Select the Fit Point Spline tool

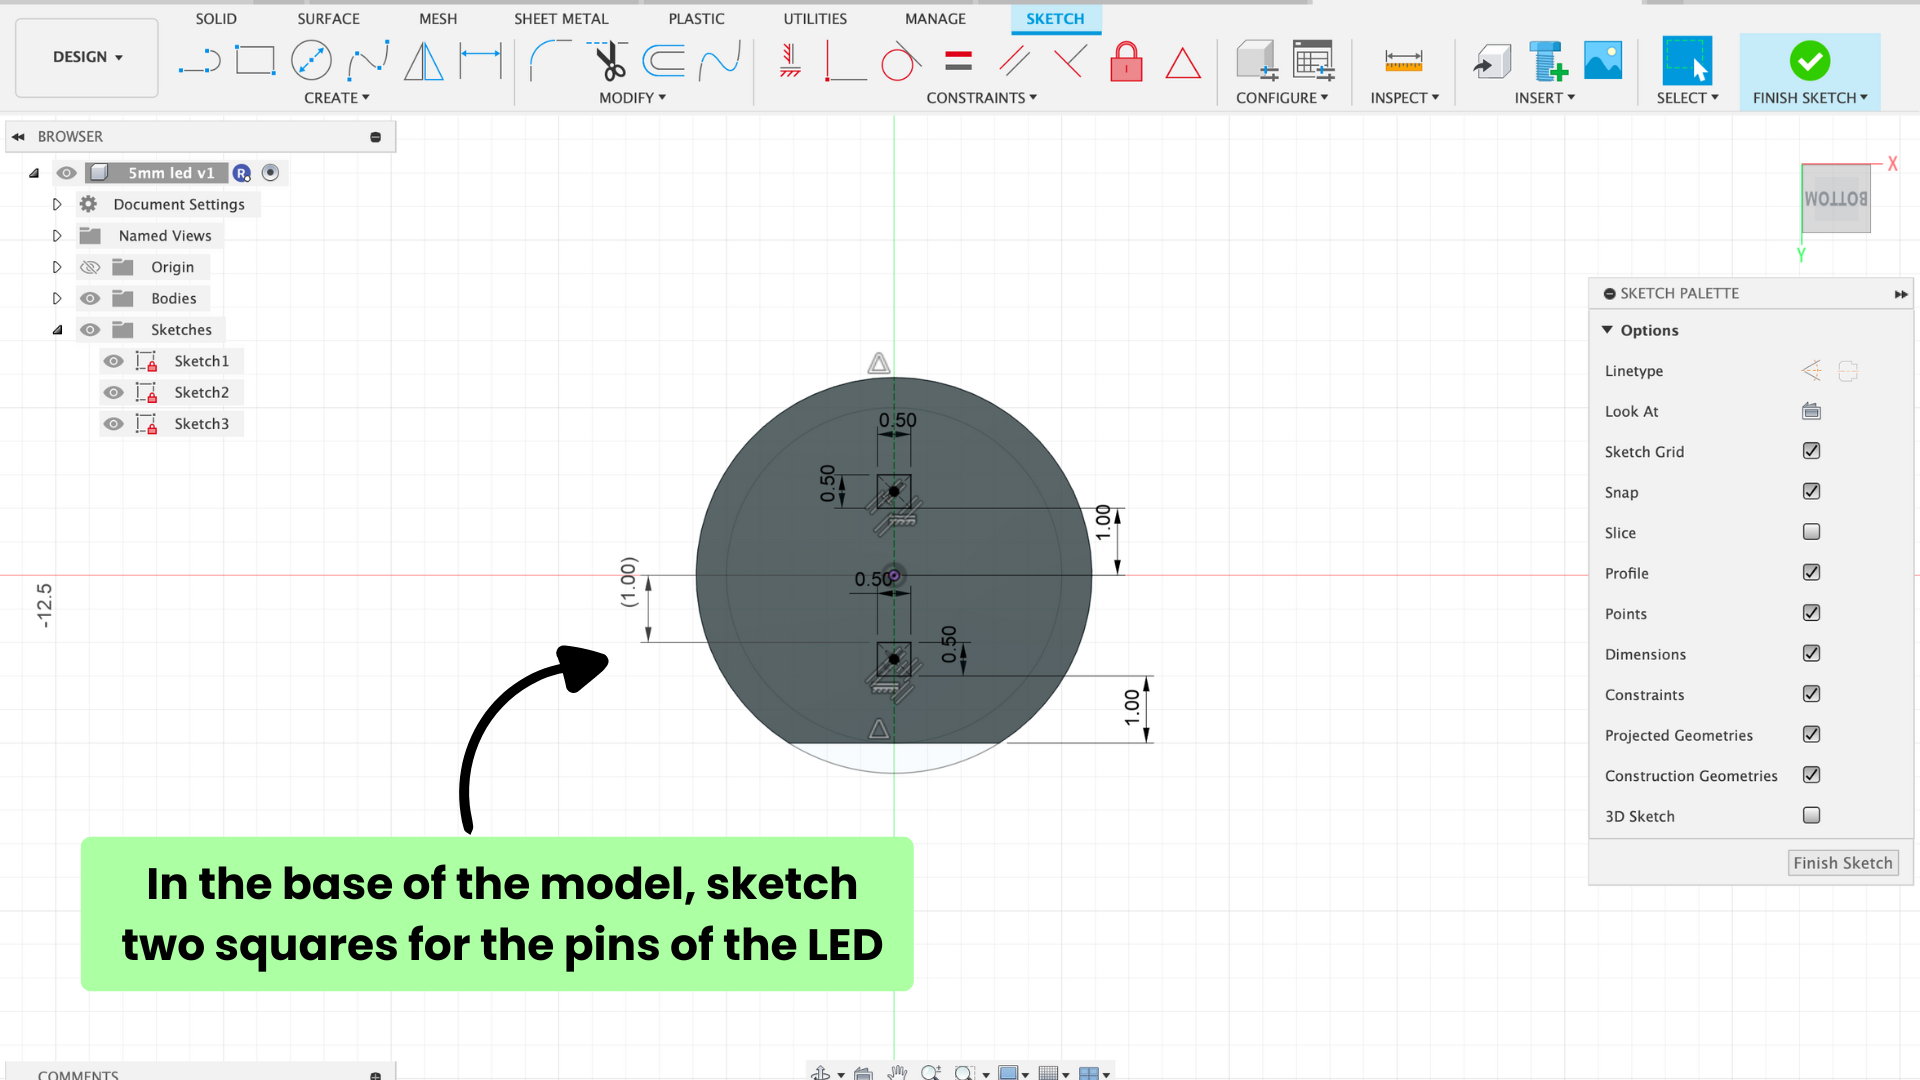(x=368, y=61)
